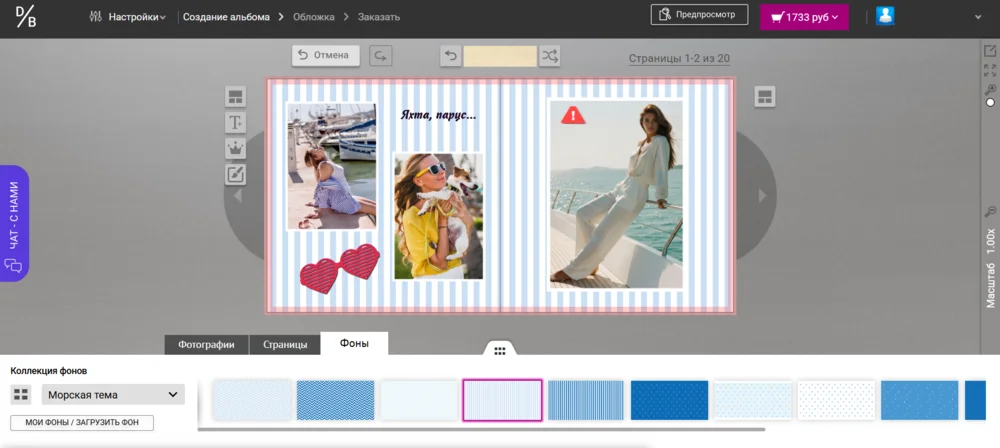Toggle grid view of the backgrounds collection
Viewport: 1000px width, 448px height.
21,395
